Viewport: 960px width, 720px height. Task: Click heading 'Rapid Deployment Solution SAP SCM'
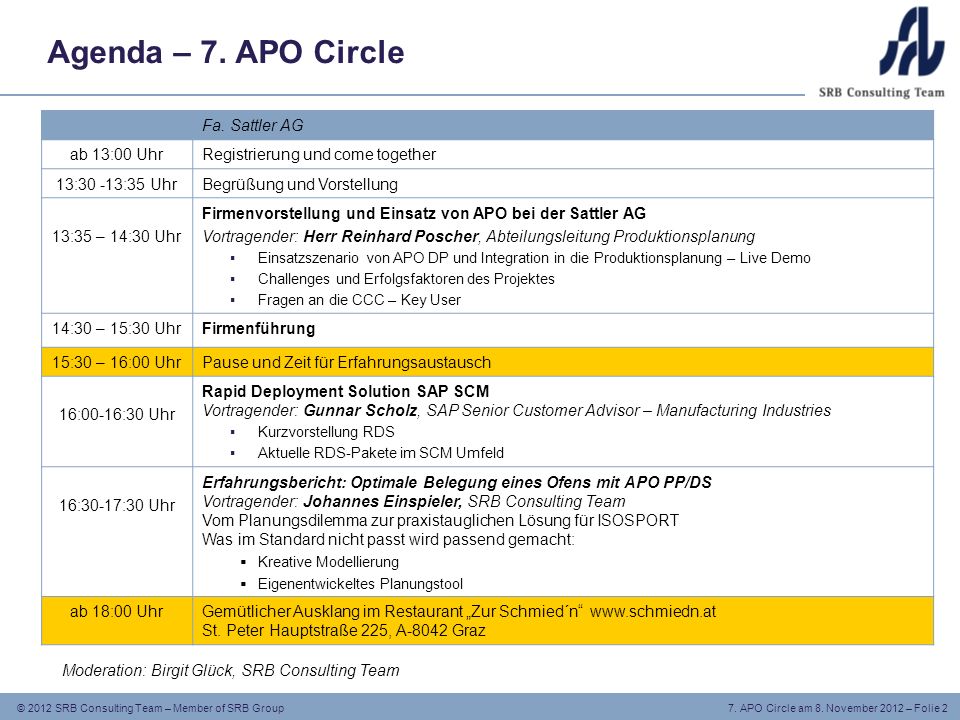point(346,391)
